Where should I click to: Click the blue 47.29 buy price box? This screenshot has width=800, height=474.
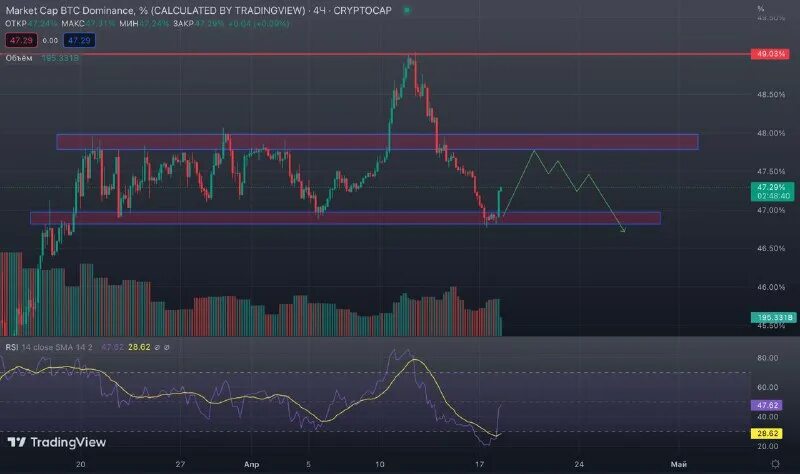click(x=79, y=40)
